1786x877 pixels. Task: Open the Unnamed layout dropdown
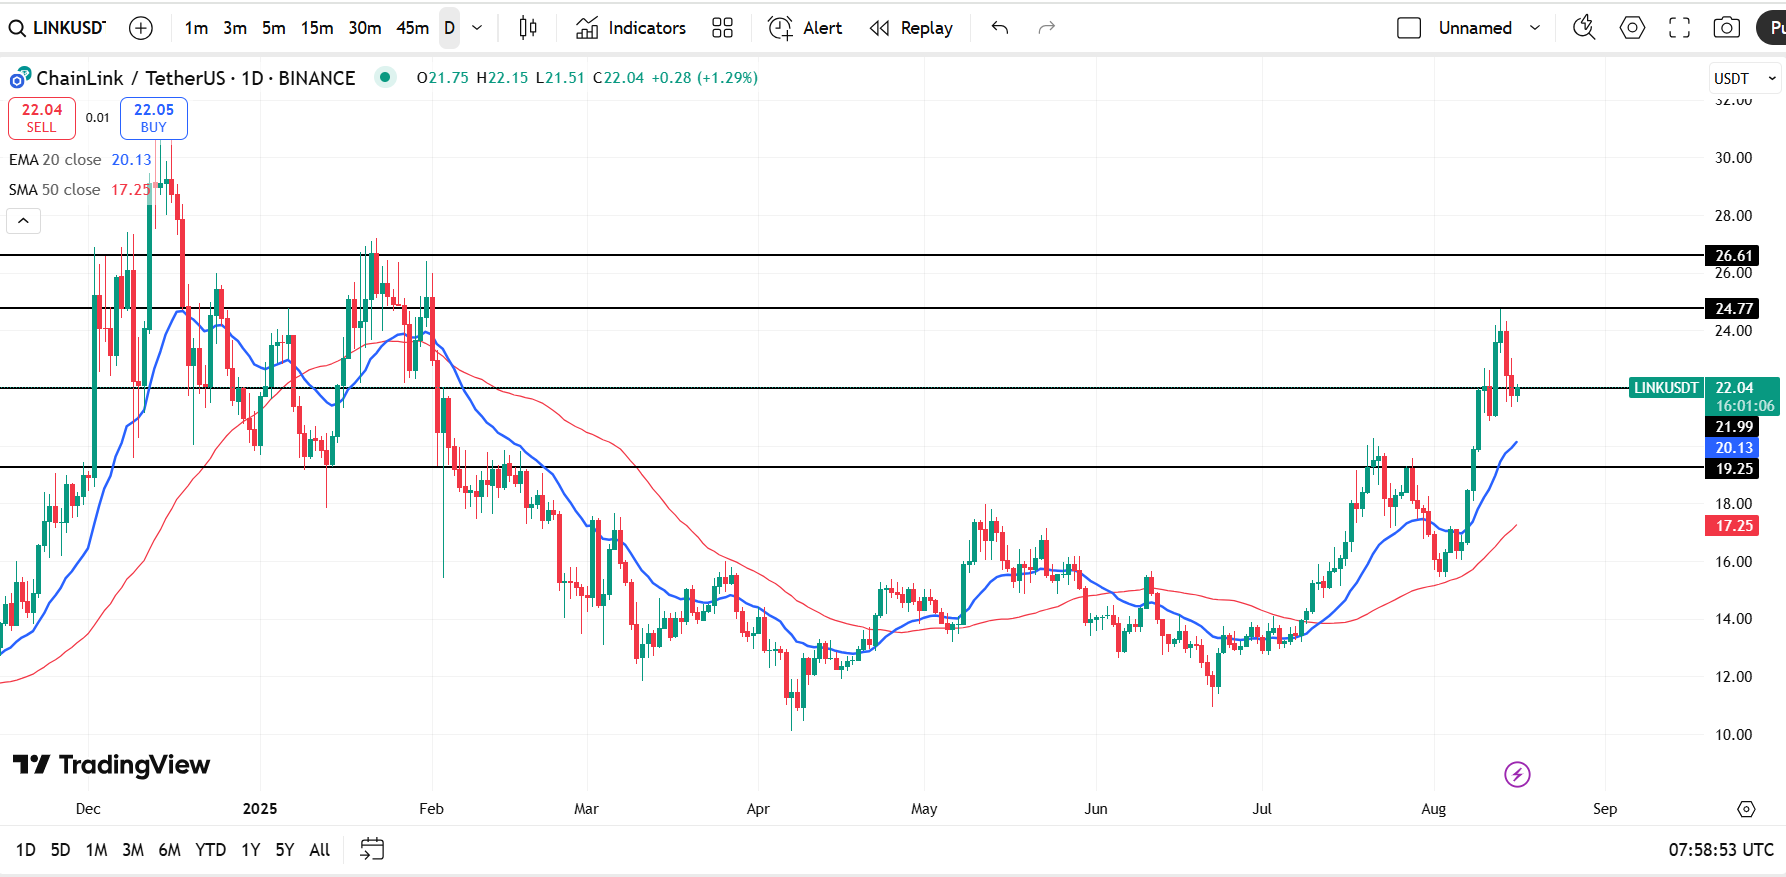[1489, 28]
